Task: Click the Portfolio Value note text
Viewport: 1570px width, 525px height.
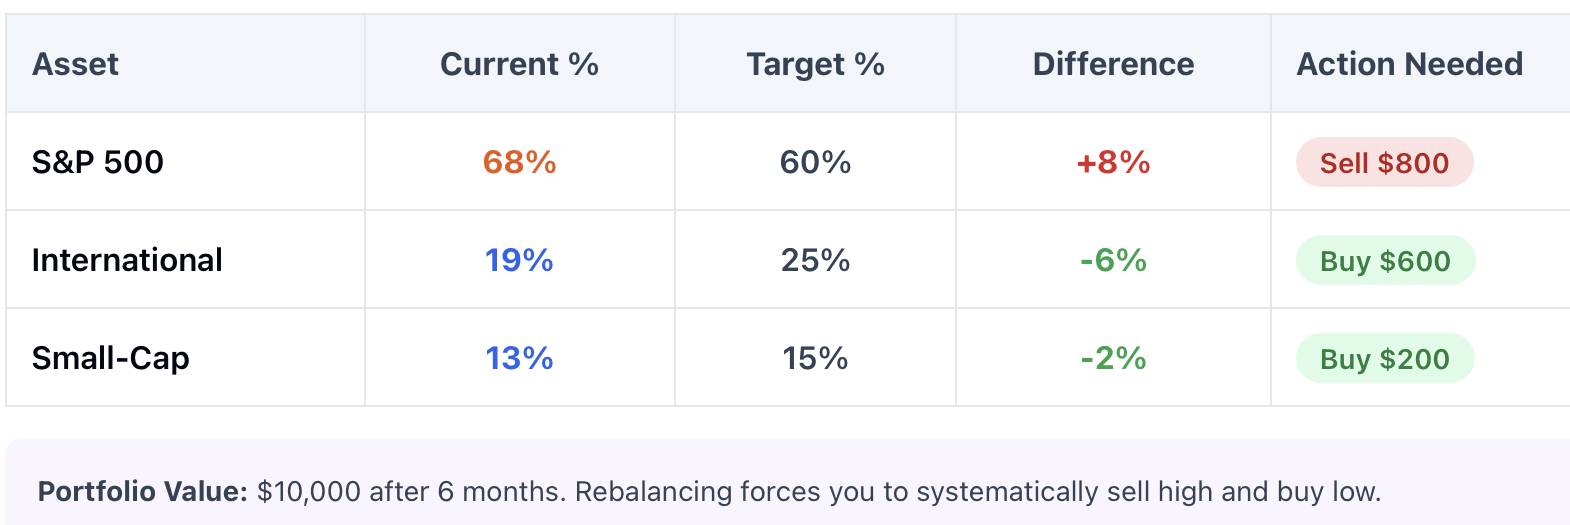Action: tap(709, 491)
